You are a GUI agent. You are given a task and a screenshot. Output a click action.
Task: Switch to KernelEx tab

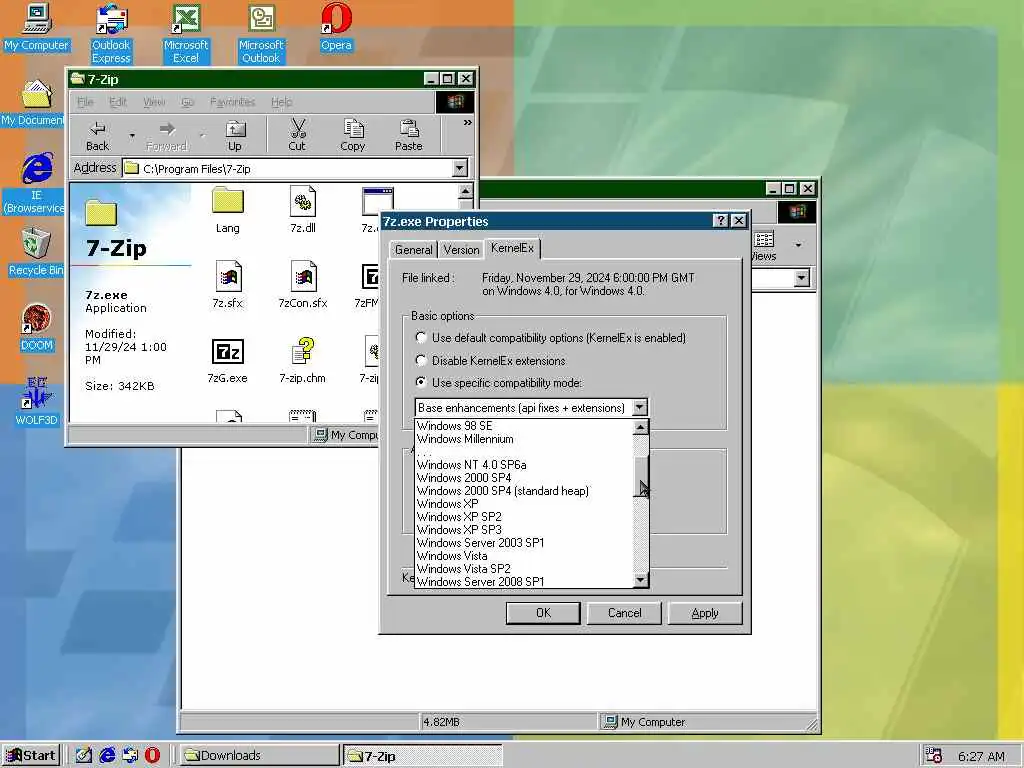tap(513, 248)
